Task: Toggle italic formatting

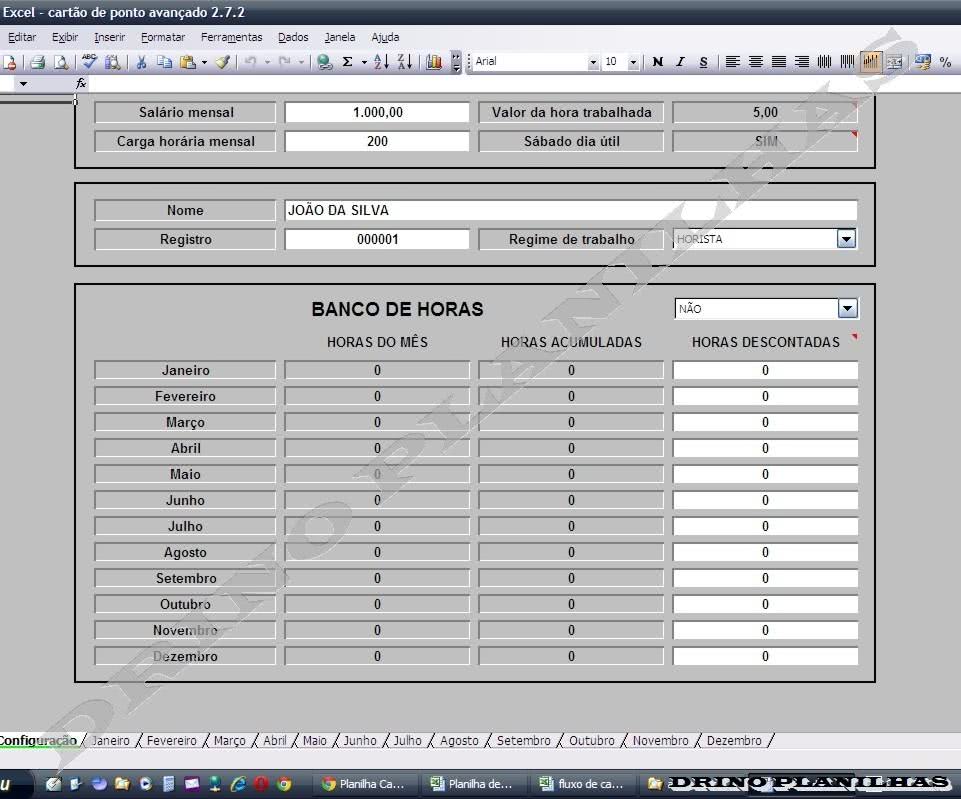Action: click(680, 62)
